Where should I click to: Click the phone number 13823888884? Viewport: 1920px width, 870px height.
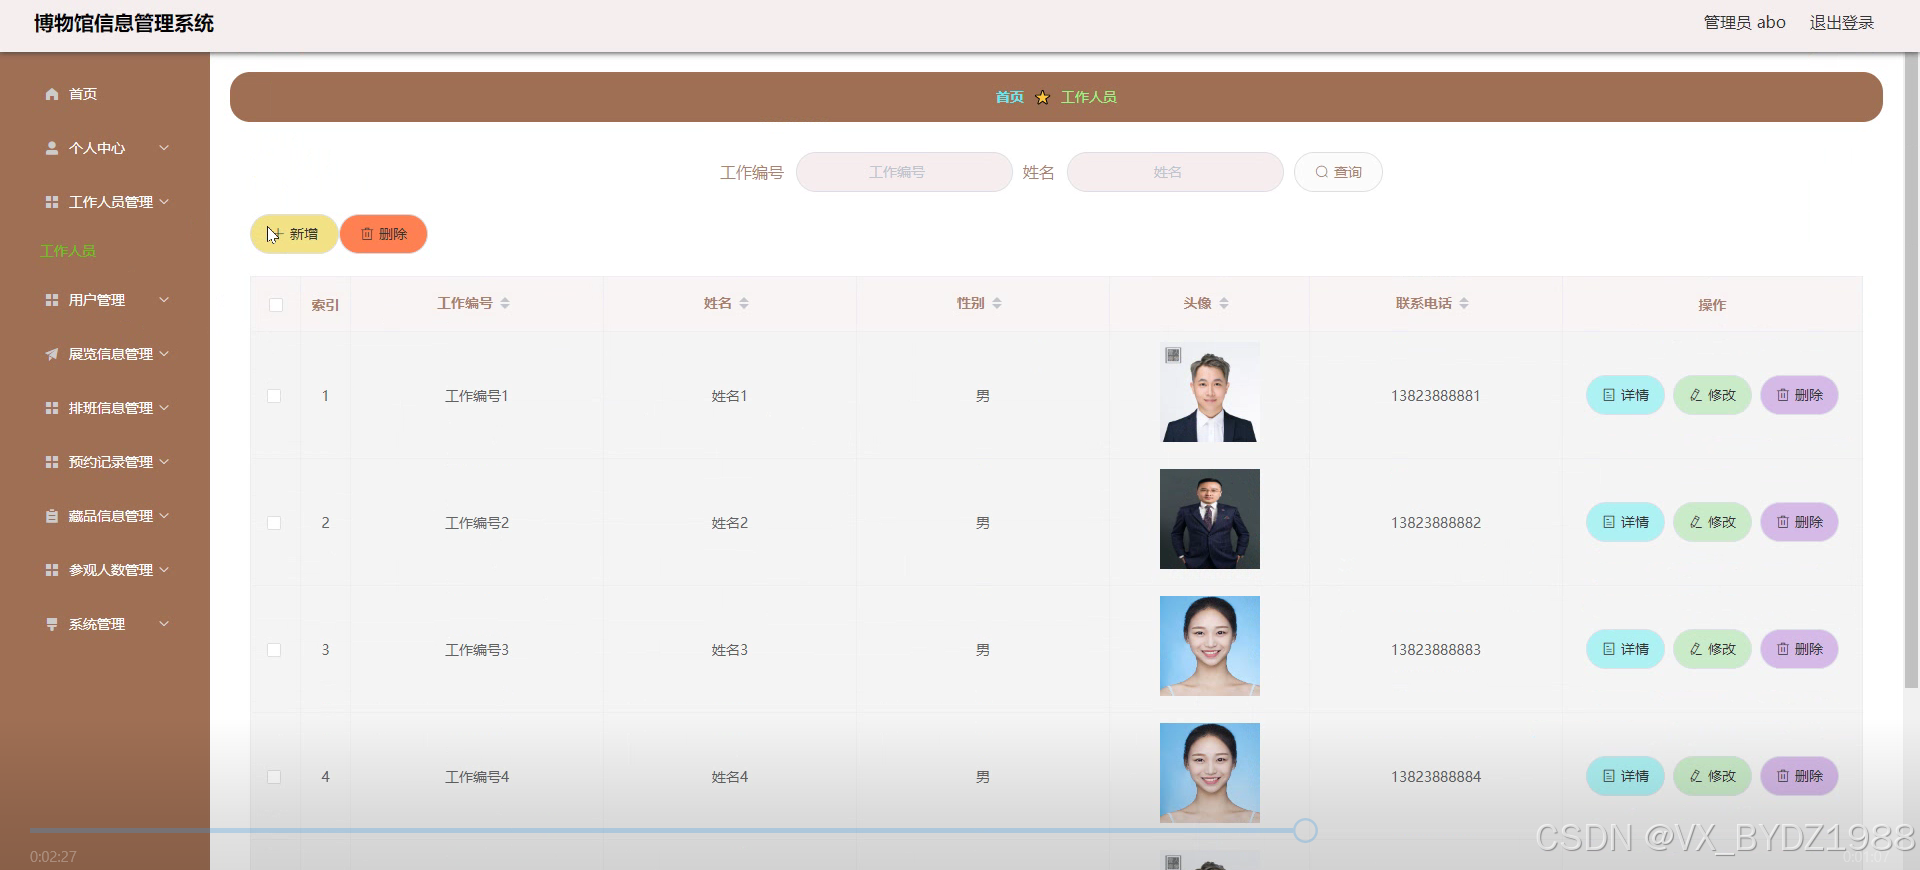tap(1436, 777)
